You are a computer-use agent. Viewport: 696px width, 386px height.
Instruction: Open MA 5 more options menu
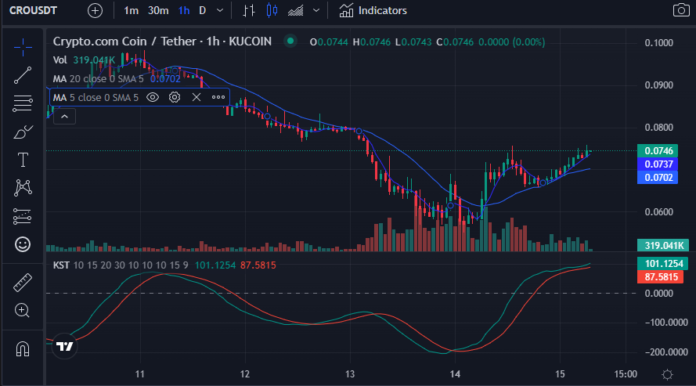(218, 97)
